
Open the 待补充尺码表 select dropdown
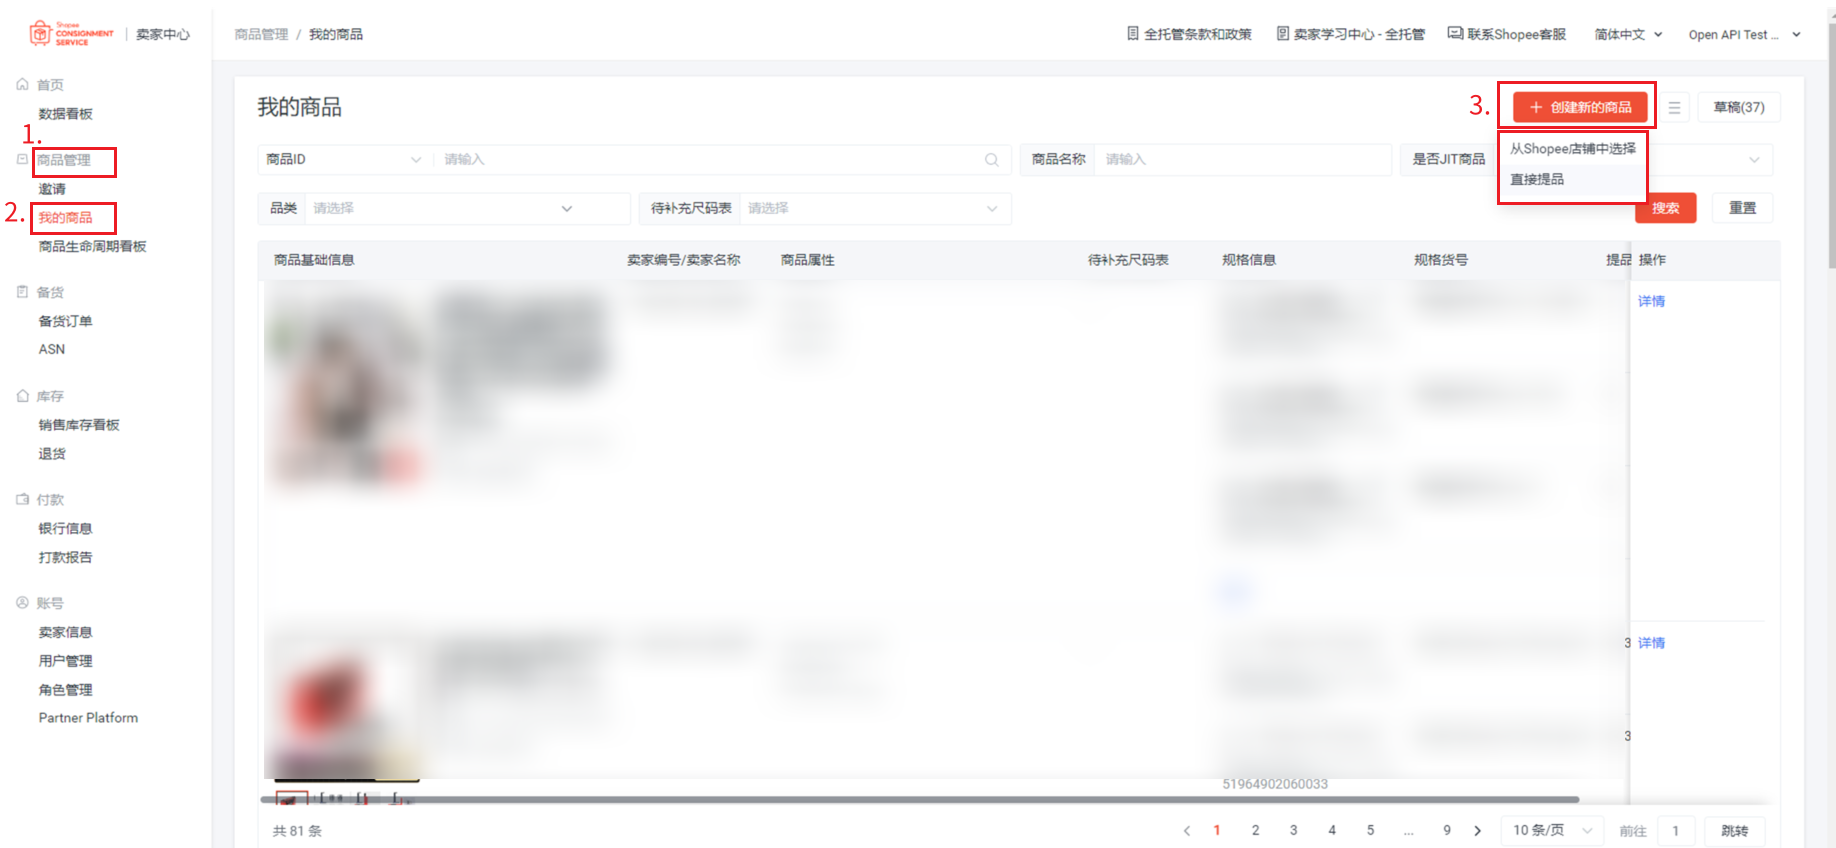click(875, 208)
